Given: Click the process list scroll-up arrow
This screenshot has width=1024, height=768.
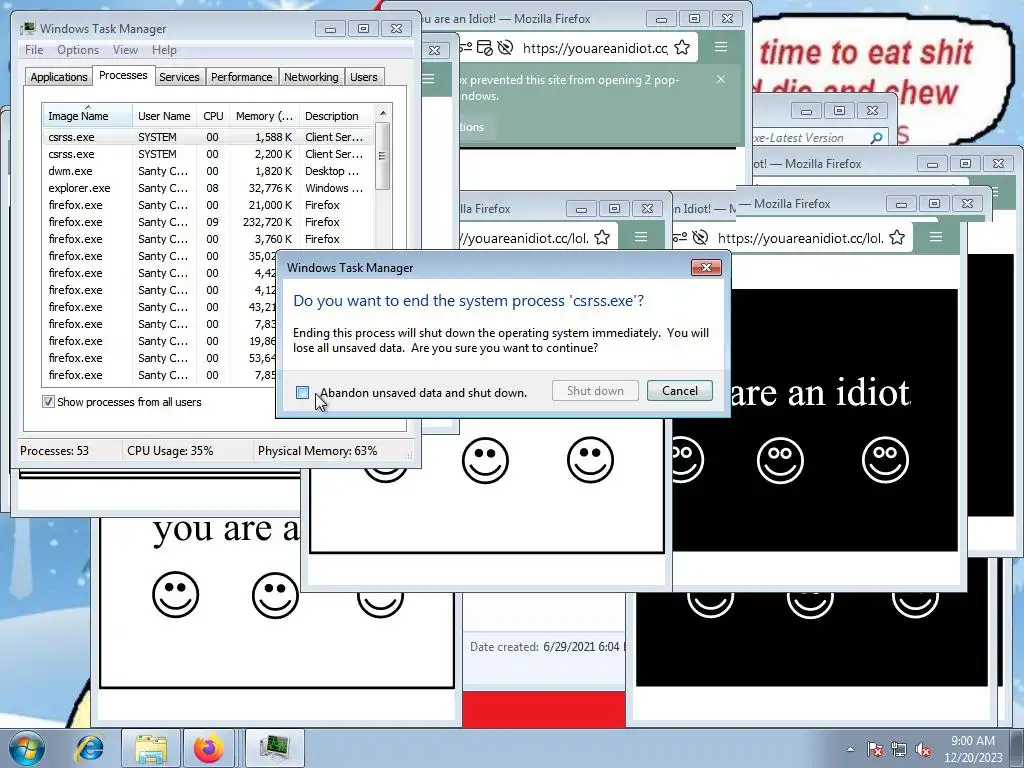Looking at the screenshot, I should [383, 113].
